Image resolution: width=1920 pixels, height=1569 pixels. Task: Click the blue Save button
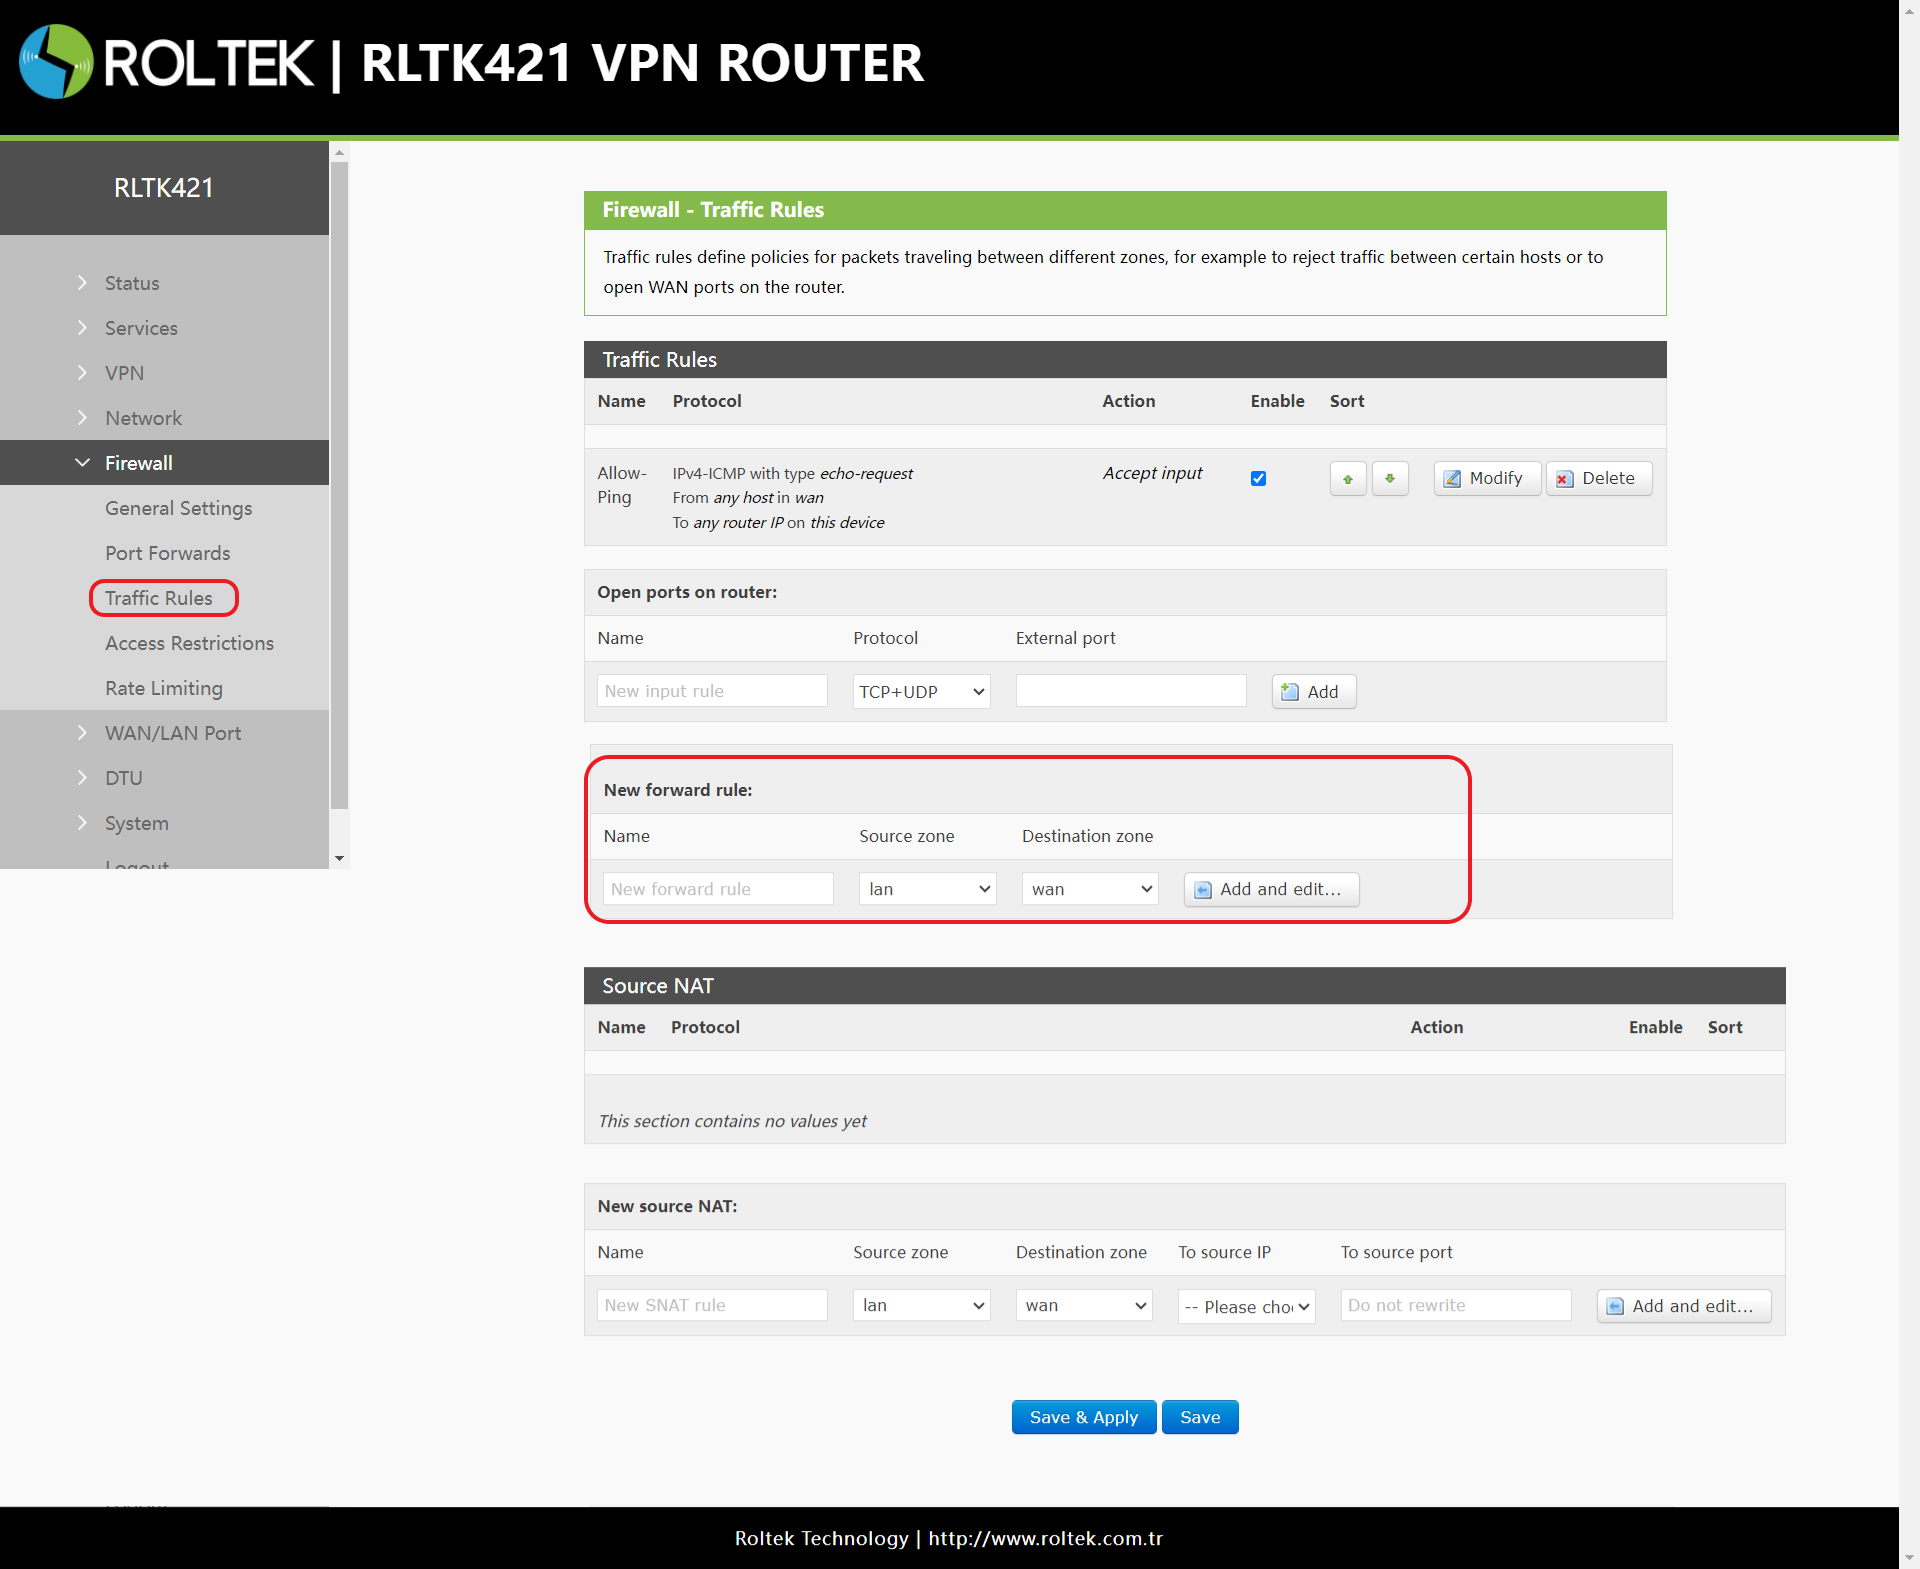[x=1199, y=1417]
